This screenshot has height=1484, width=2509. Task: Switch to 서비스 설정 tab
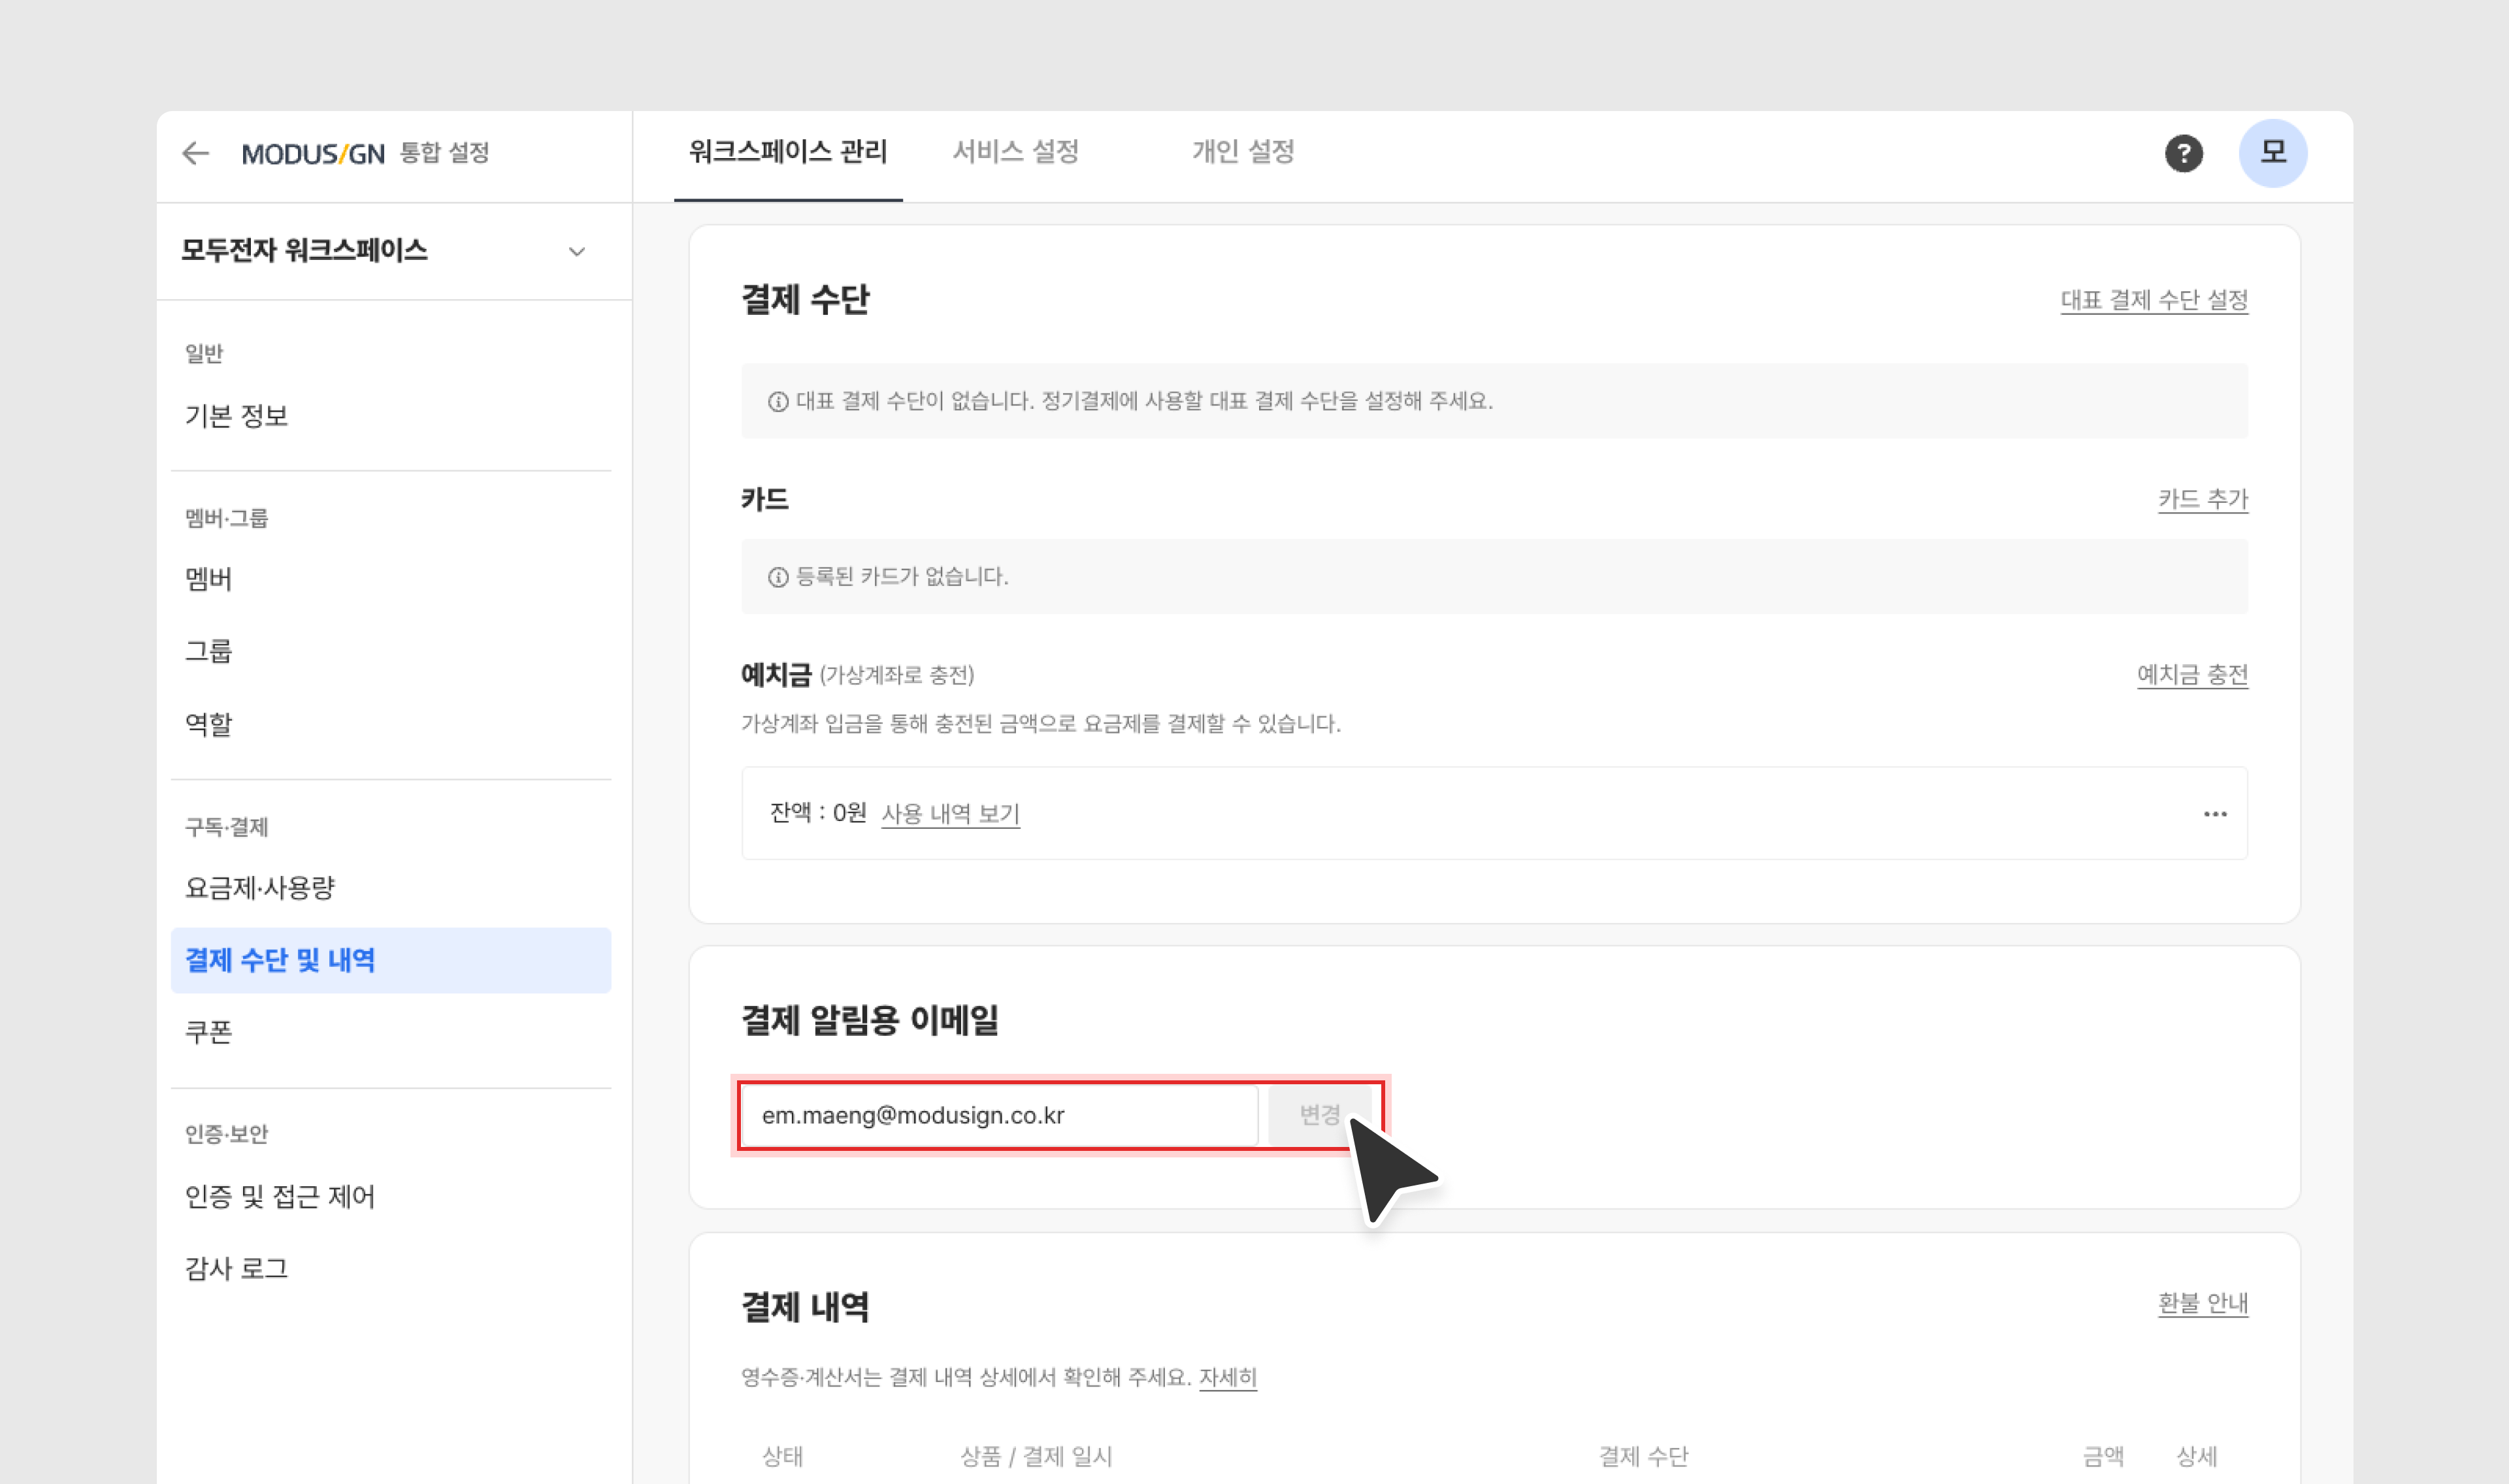click(1015, 152)
